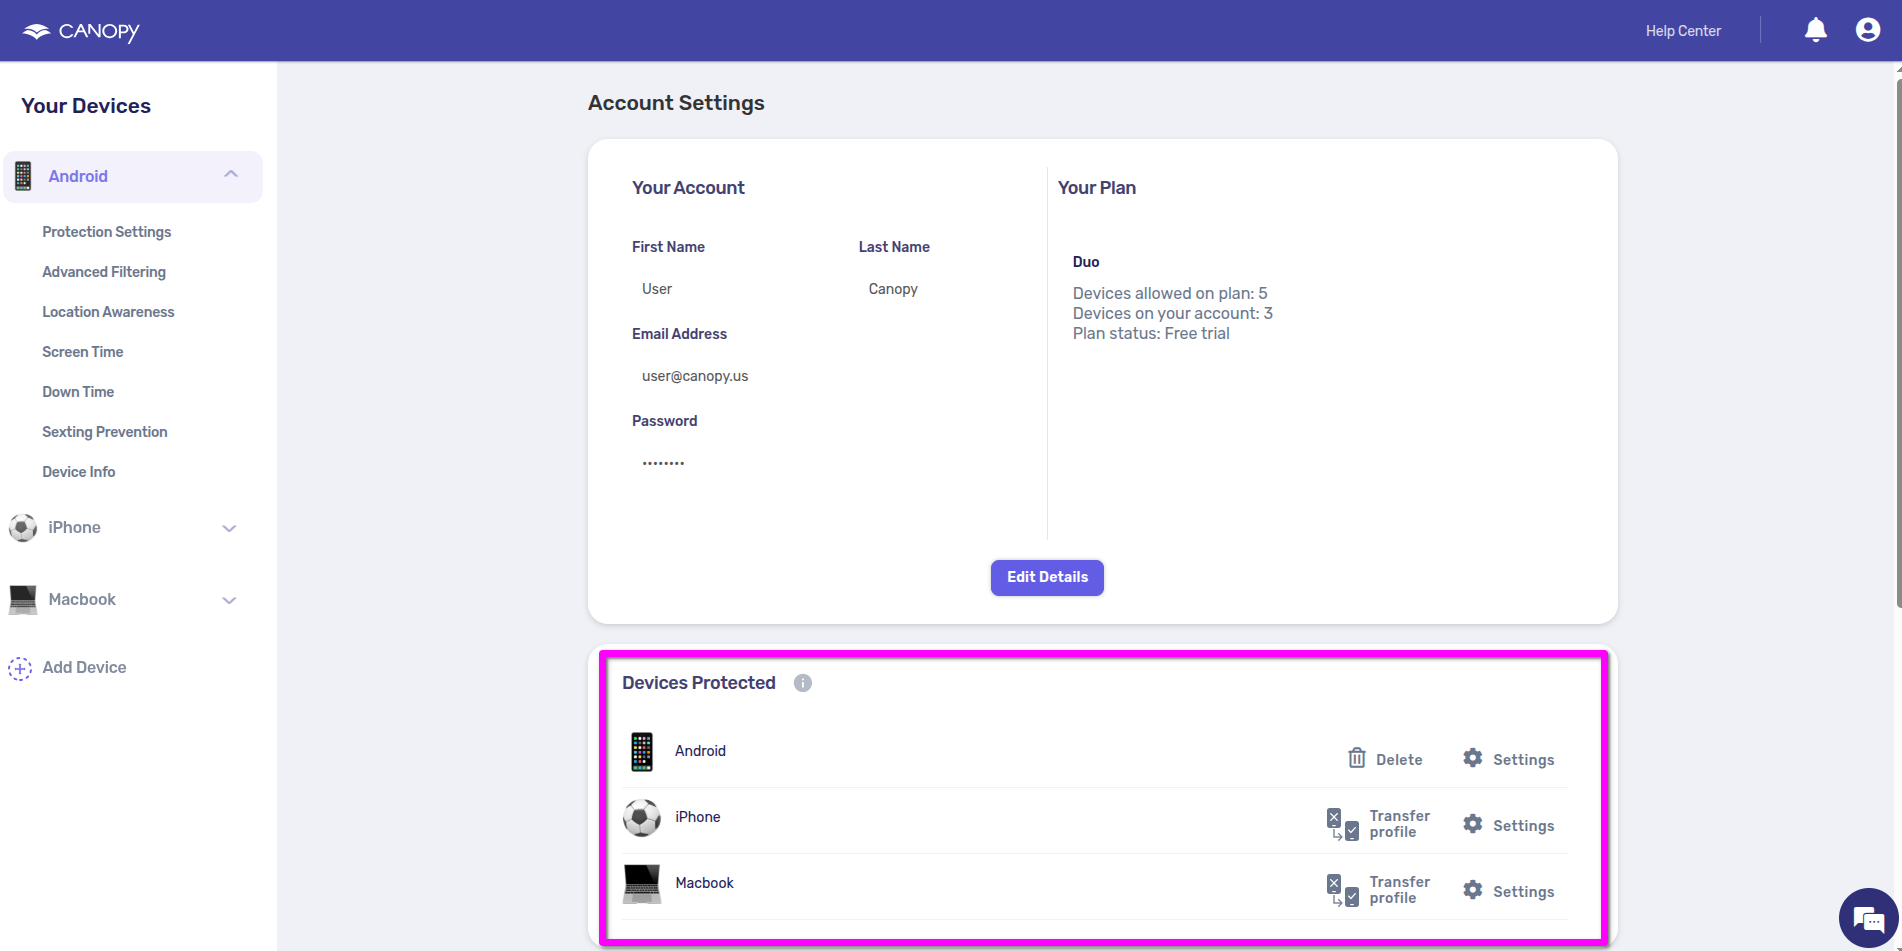Collapse the Android device section
The image size is (1902, 951).
pos(231,175)
